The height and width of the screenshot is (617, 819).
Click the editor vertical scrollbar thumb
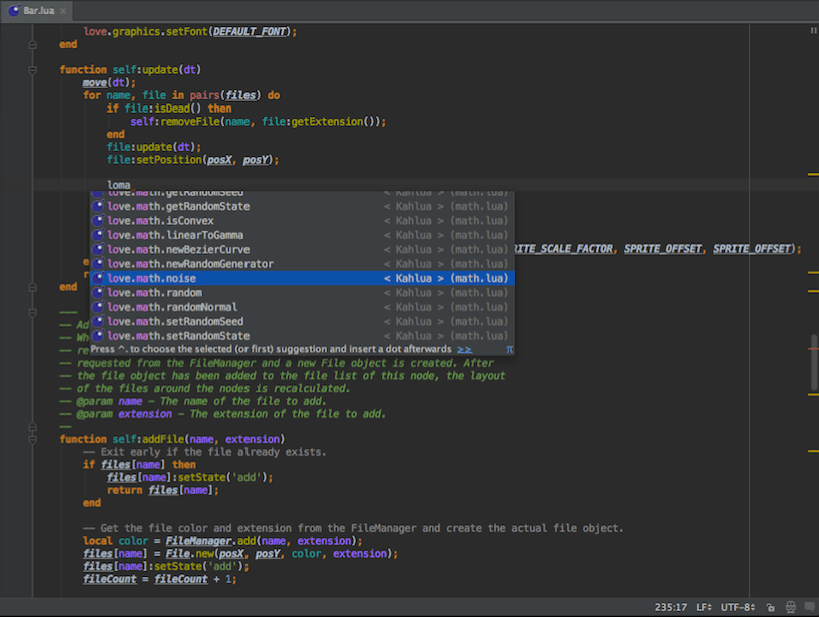tap(813, 362)
